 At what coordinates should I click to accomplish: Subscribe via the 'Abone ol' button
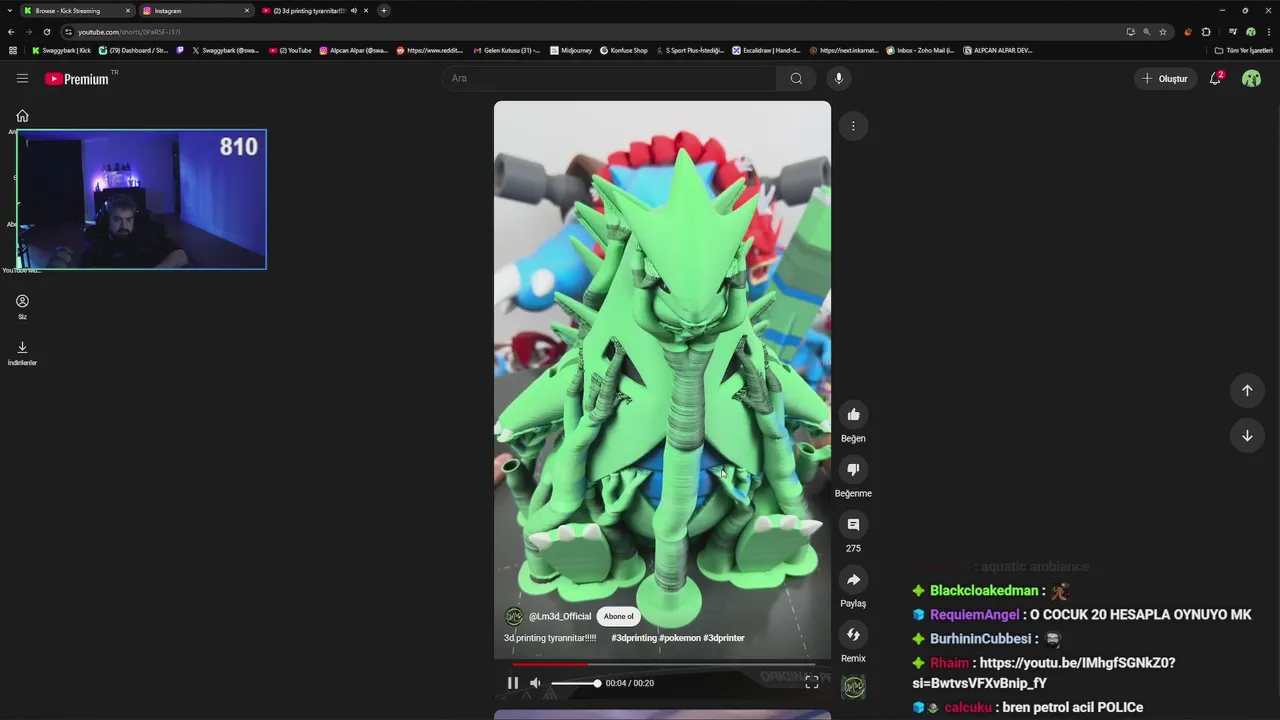pyautogui.click(x=618, y=617)
